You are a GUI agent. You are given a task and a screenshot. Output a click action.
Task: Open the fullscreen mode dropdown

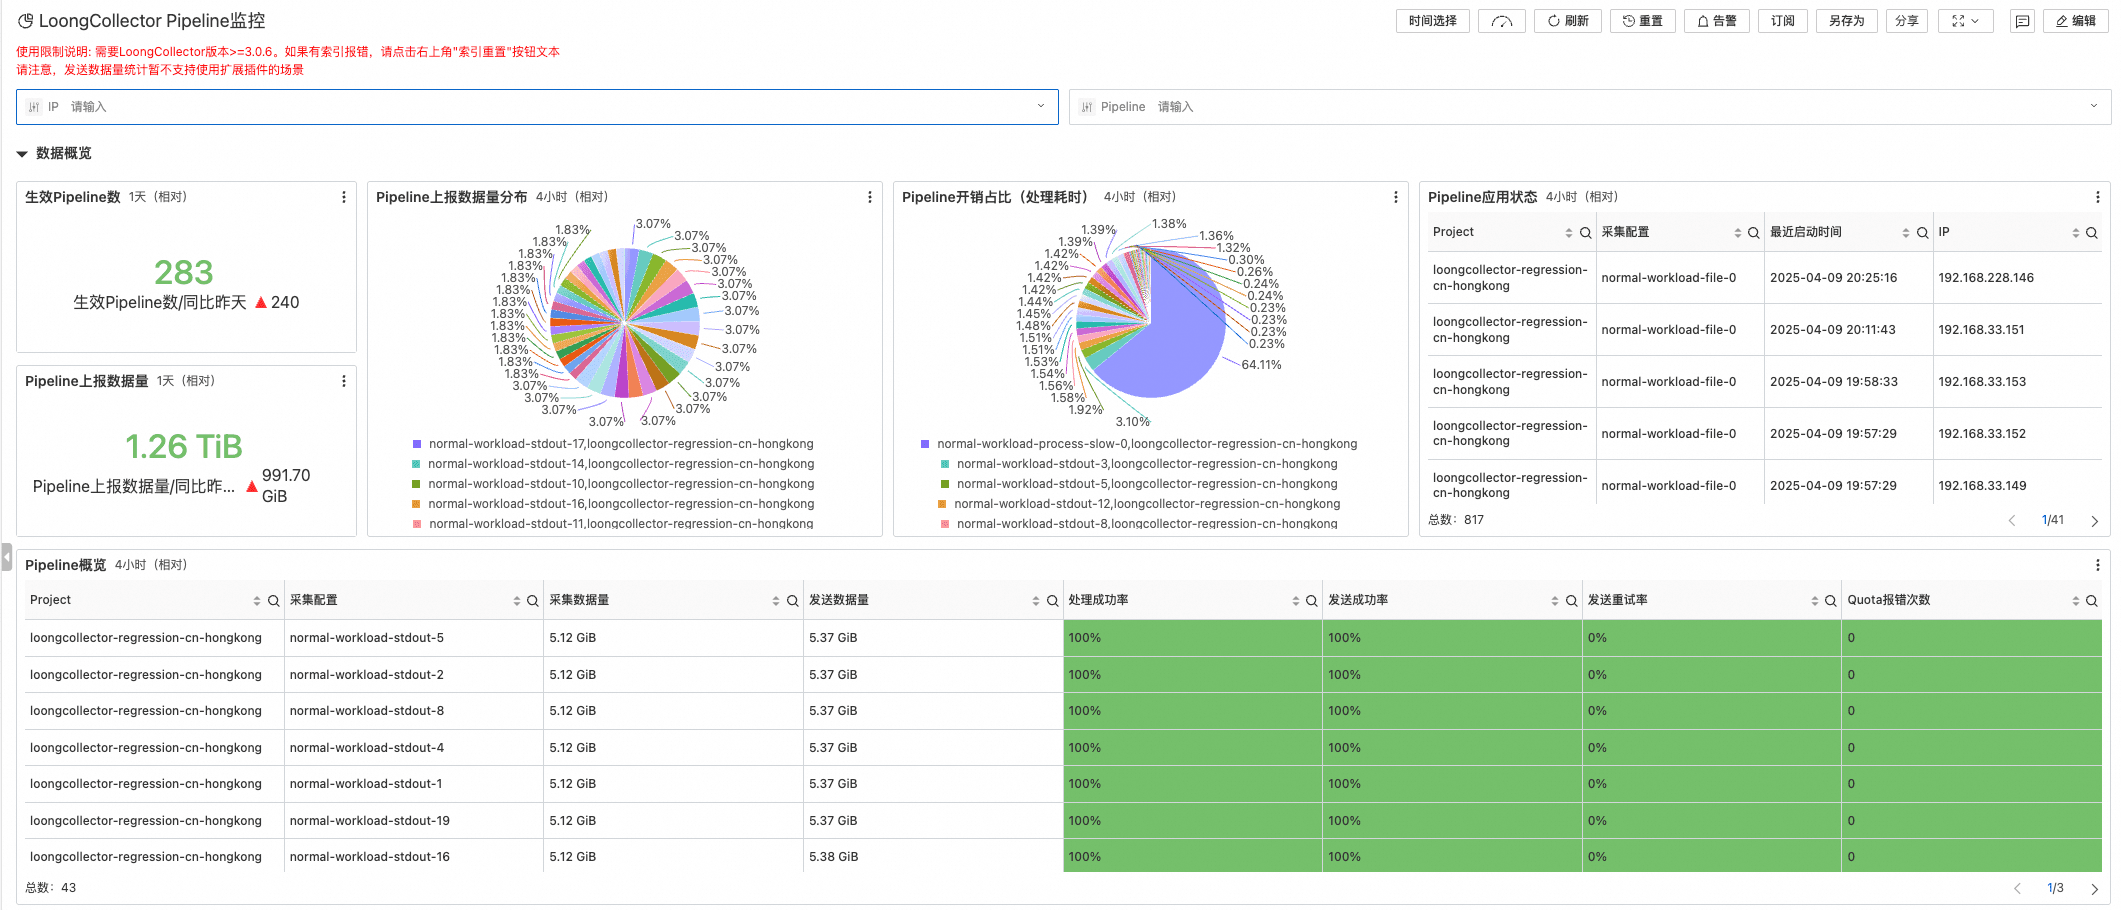click(x=1965, y=21)
